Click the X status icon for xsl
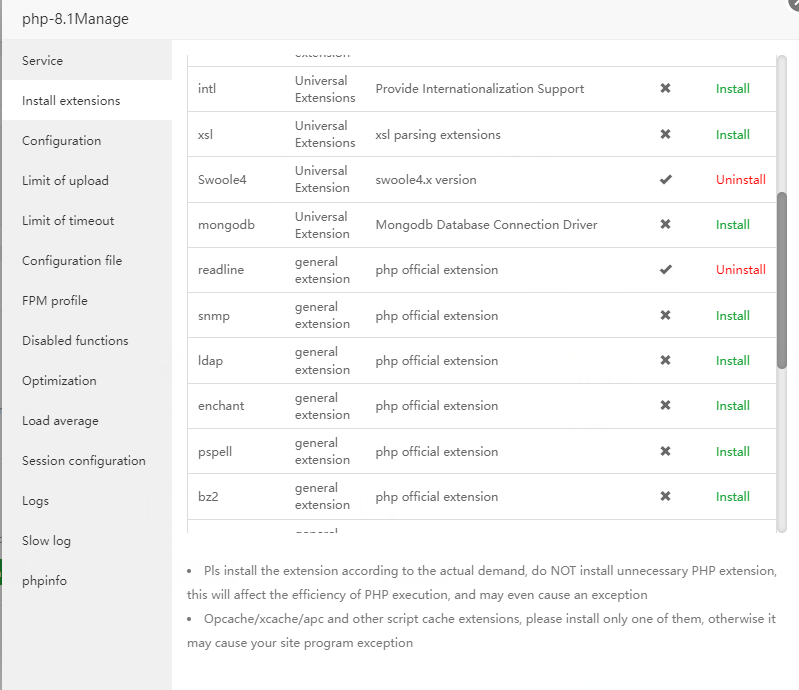The width and height of the screenshot is (799, 690). [x=665, y=135]
